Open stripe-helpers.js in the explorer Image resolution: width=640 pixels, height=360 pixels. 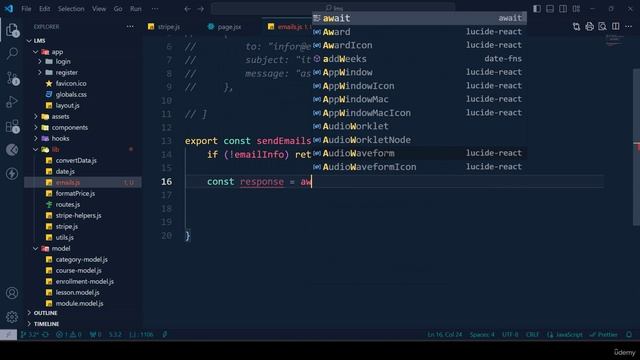(78, 216)
